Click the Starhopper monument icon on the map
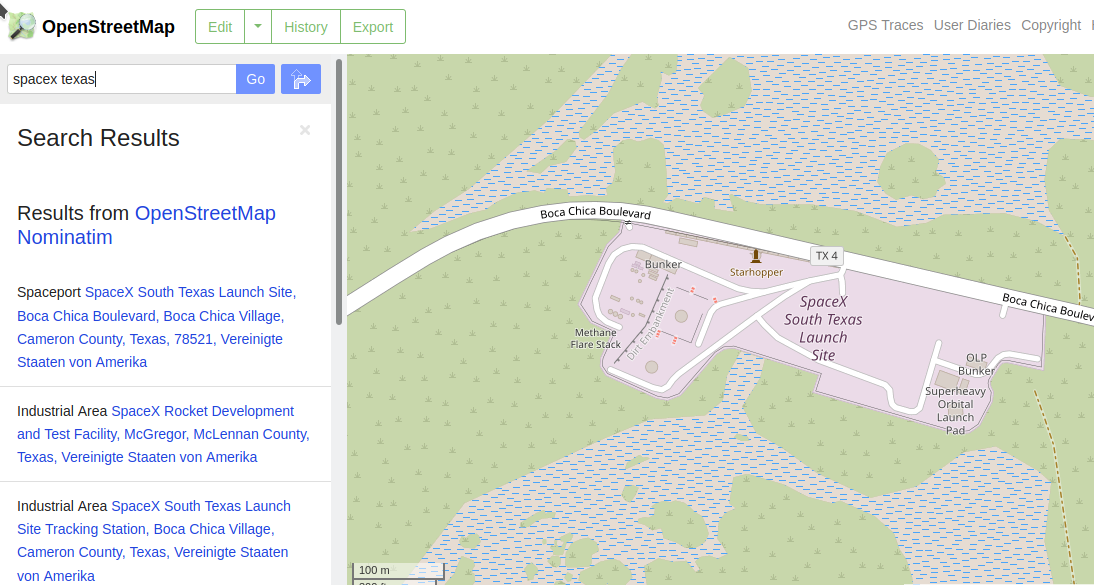 coord(755,256)
